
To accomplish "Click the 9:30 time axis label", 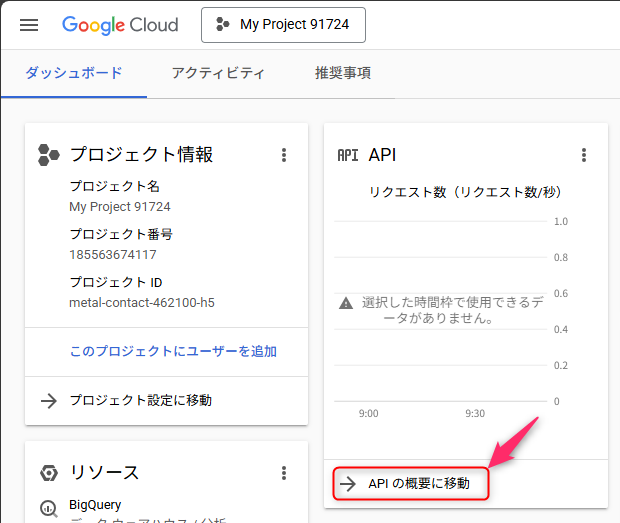I will point(475,413).
